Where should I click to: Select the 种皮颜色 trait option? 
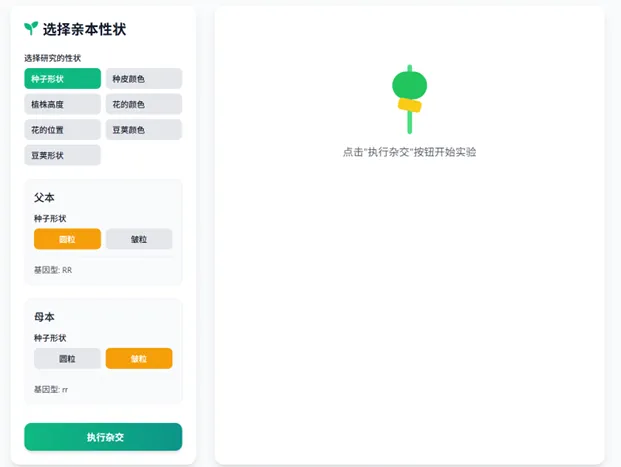[144, 79]
